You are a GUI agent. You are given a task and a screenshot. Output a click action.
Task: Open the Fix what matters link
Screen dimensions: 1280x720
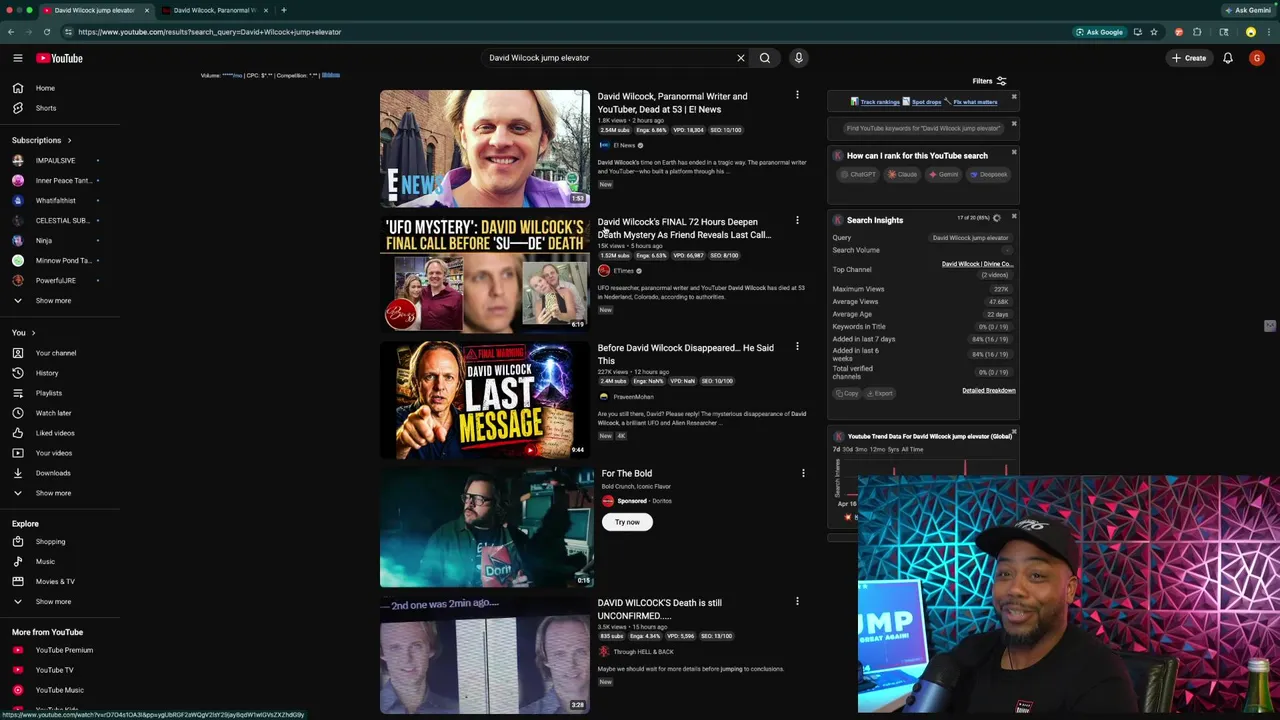[975, 102]
